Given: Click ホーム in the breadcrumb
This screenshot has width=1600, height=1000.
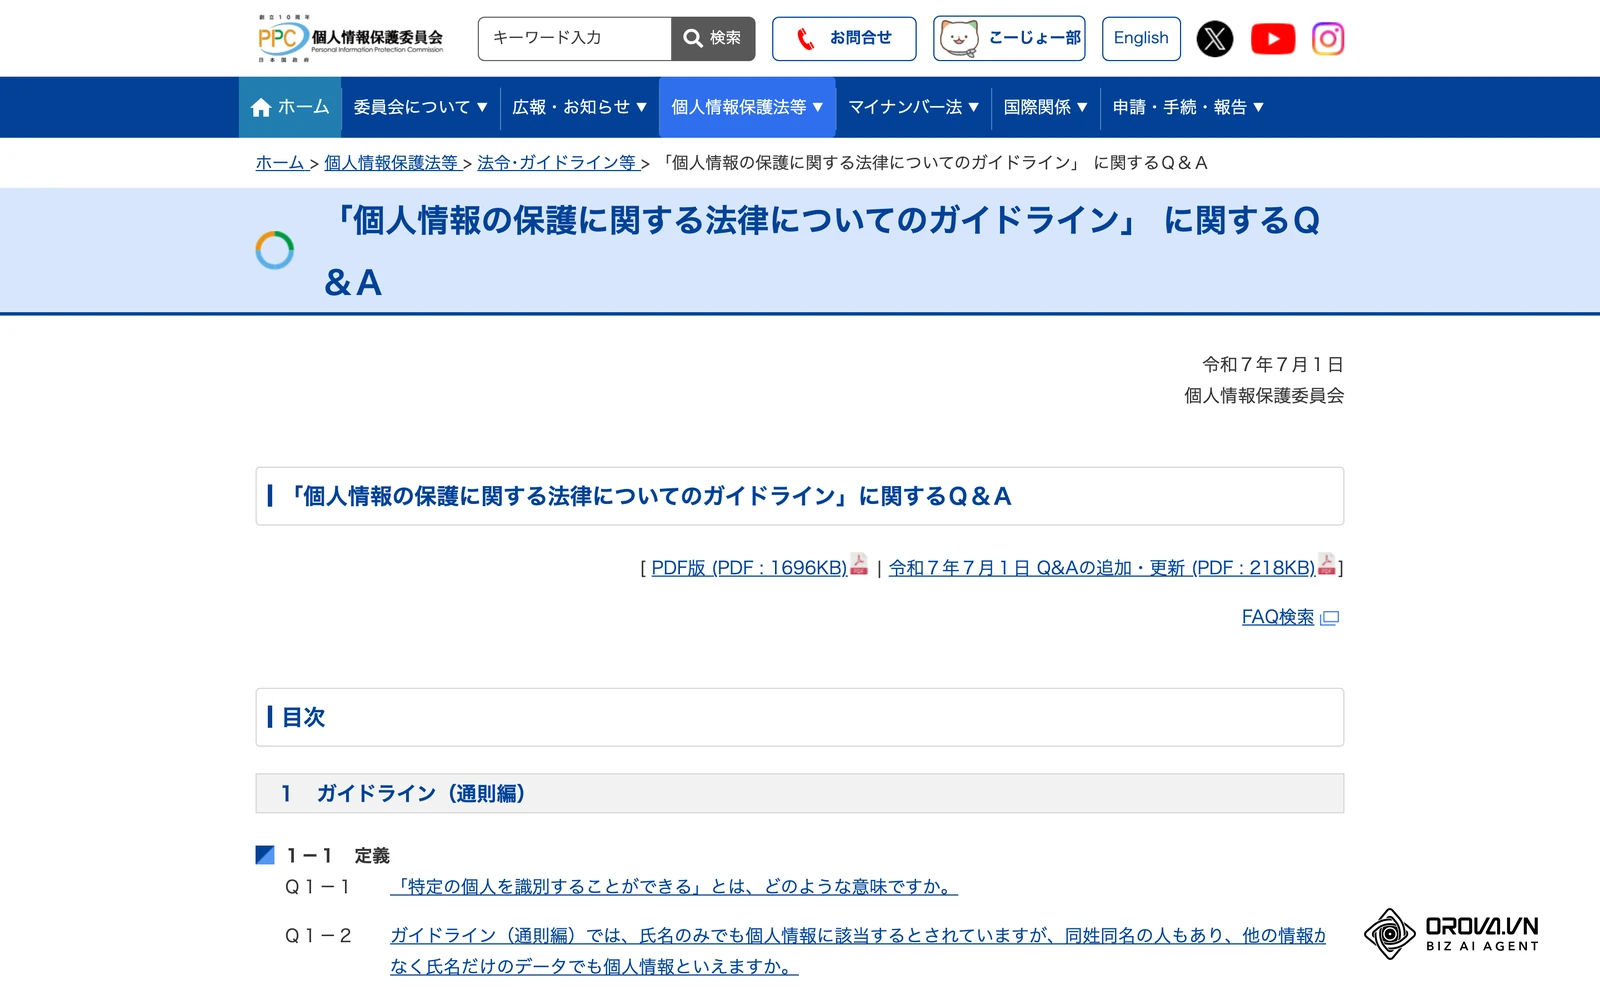Looking at the screenshot, I should coord(280,163).
